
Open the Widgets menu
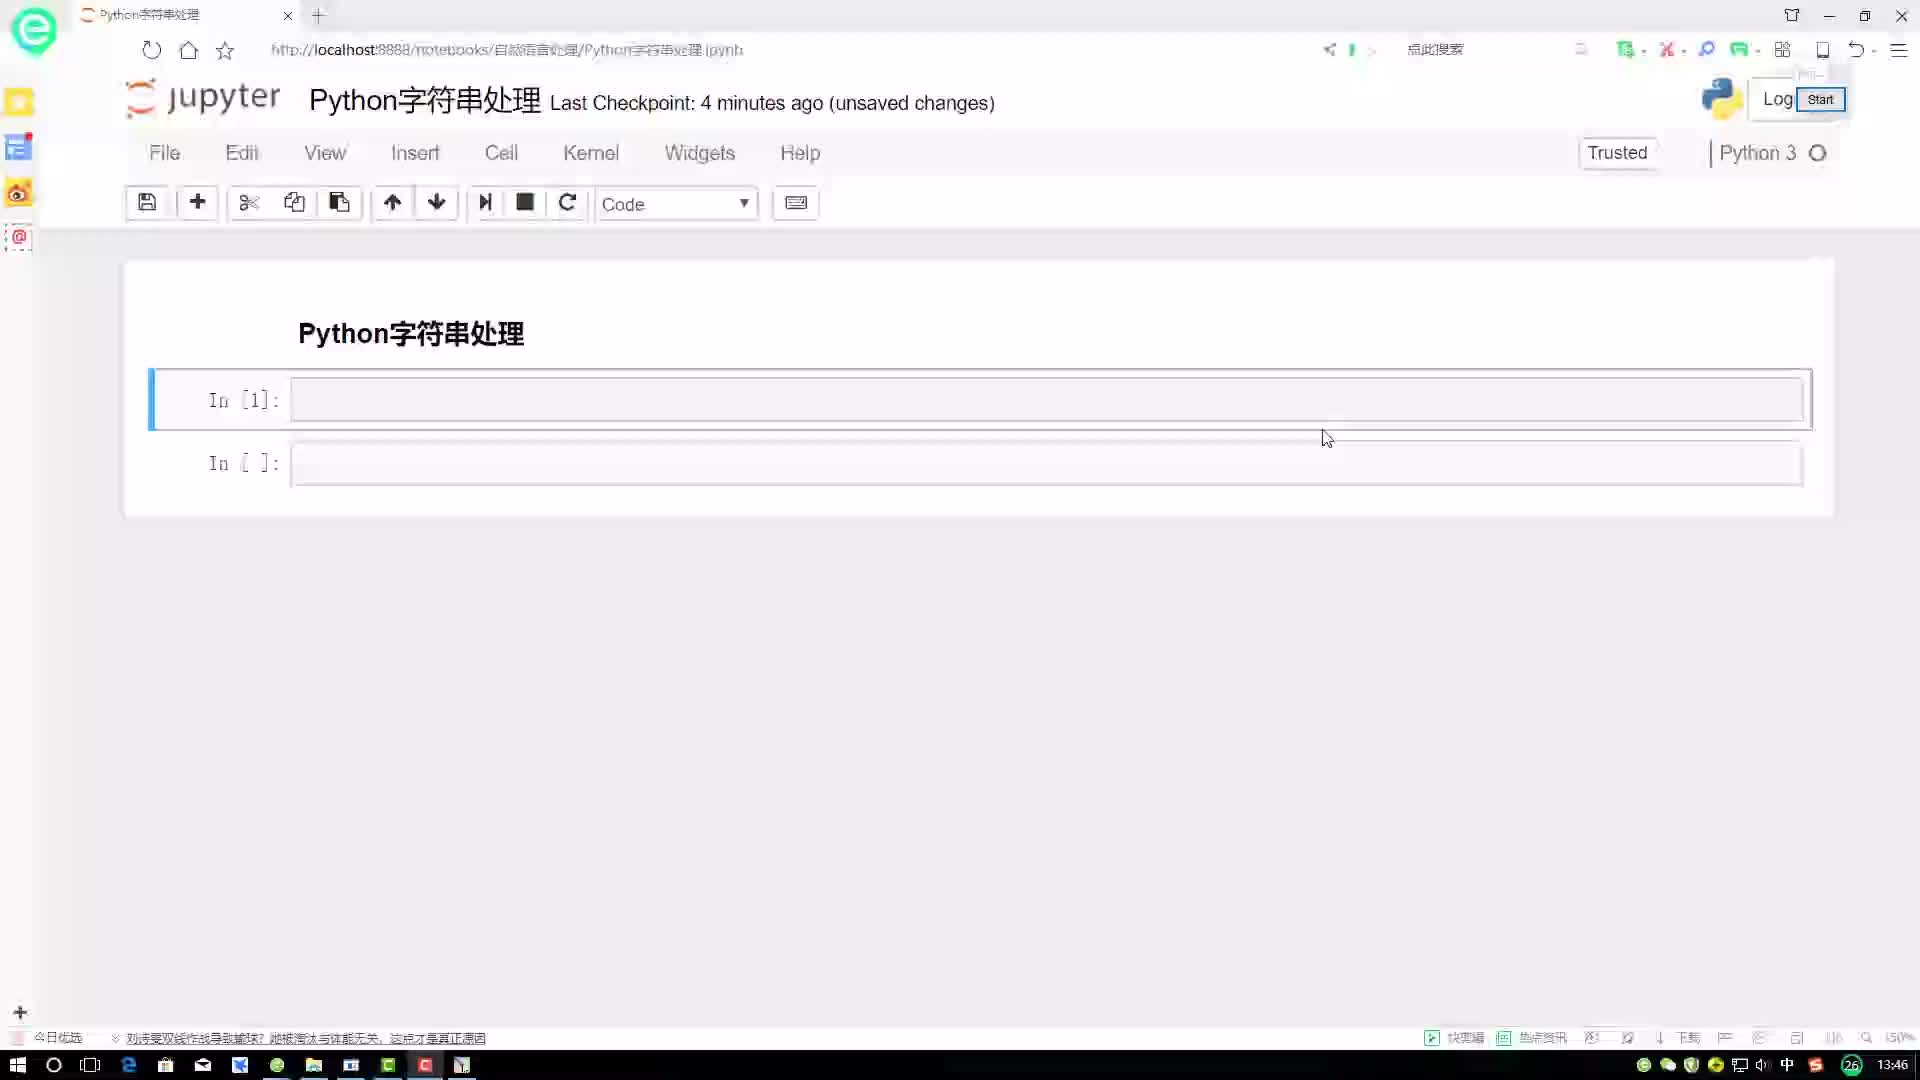(x=700, y=153)
